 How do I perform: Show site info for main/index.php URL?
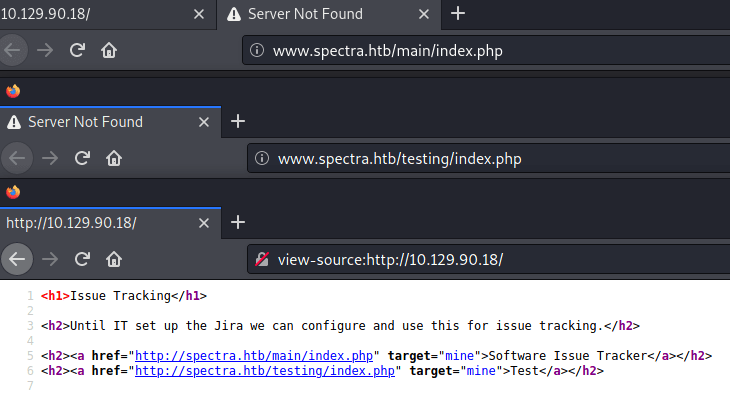tap(257, 50)
